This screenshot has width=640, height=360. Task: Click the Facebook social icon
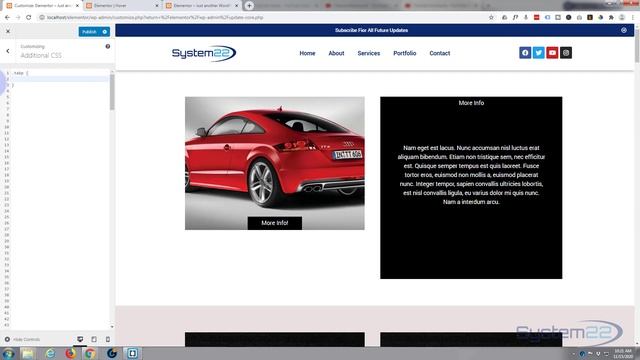point(525,53)
